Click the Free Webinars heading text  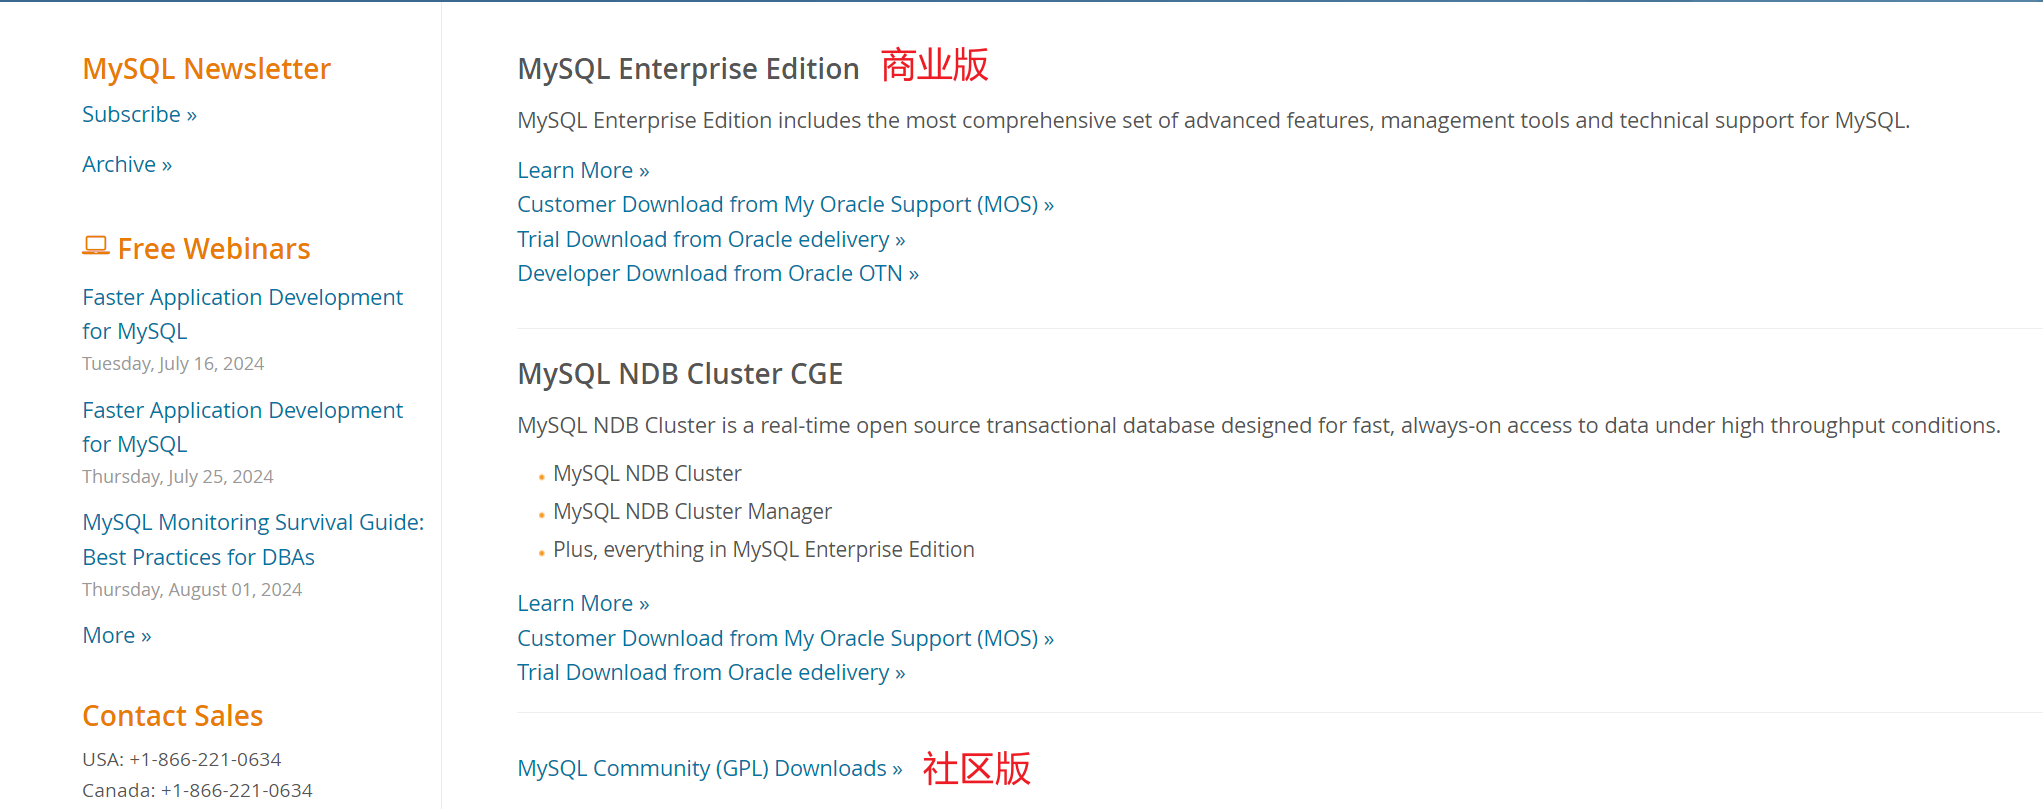[x=214, y=249]
